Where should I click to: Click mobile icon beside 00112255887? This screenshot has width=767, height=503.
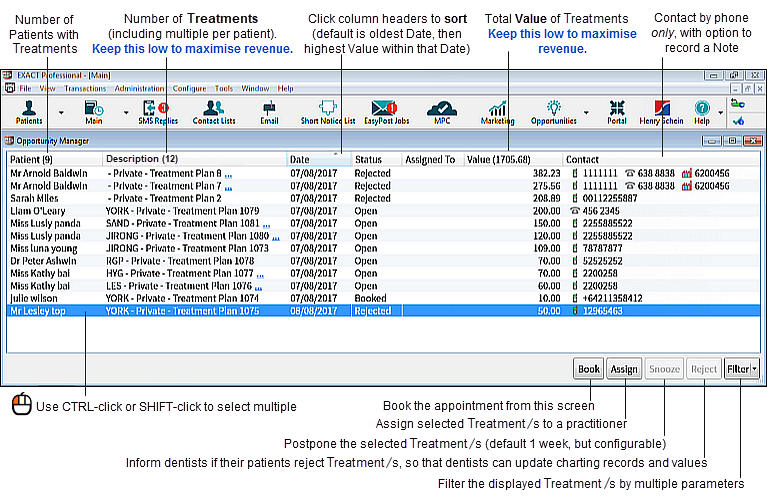tap(575, 198)
